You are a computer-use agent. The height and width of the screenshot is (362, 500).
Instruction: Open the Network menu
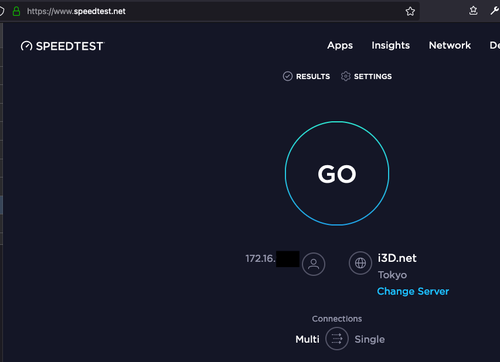point(450,45)
